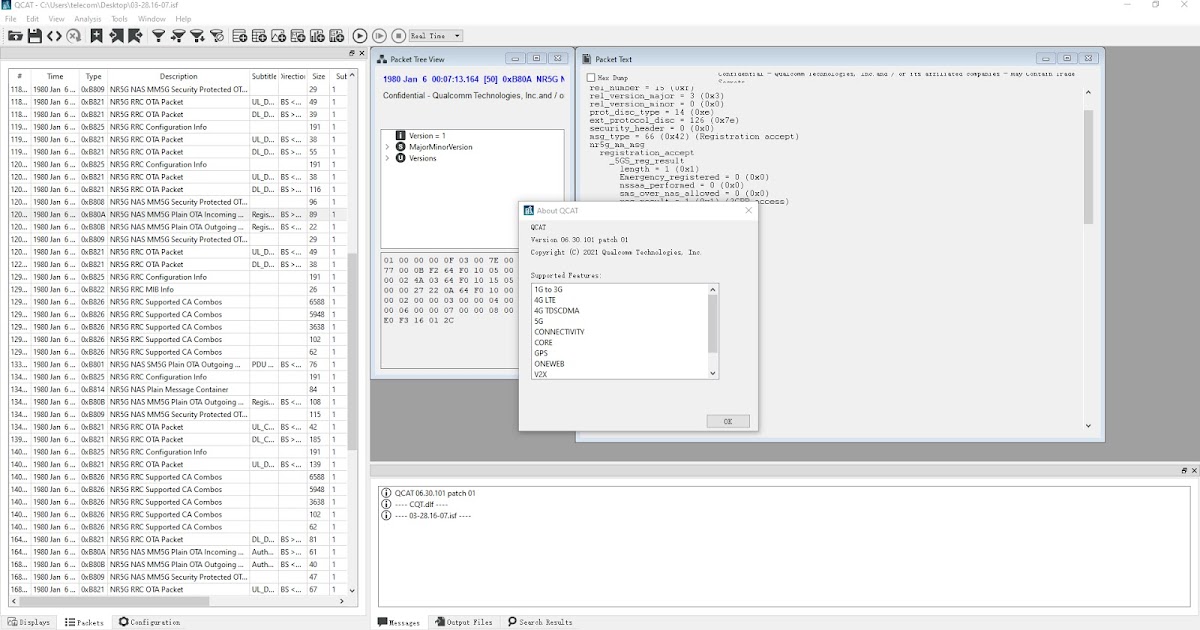1200x630 pixels.
Task: Click the step-forward playback button in the toolbar
Action: coord(379,36)
